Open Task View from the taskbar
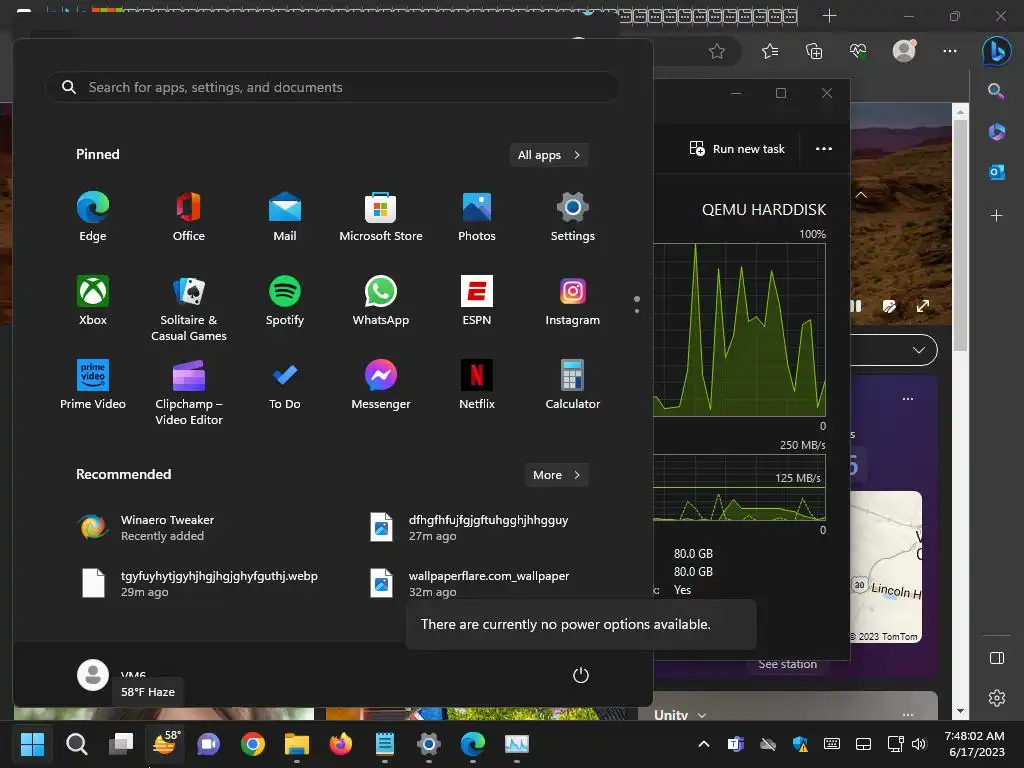The width and height of the screenshot is (1024, 768). tap(121, 744)
